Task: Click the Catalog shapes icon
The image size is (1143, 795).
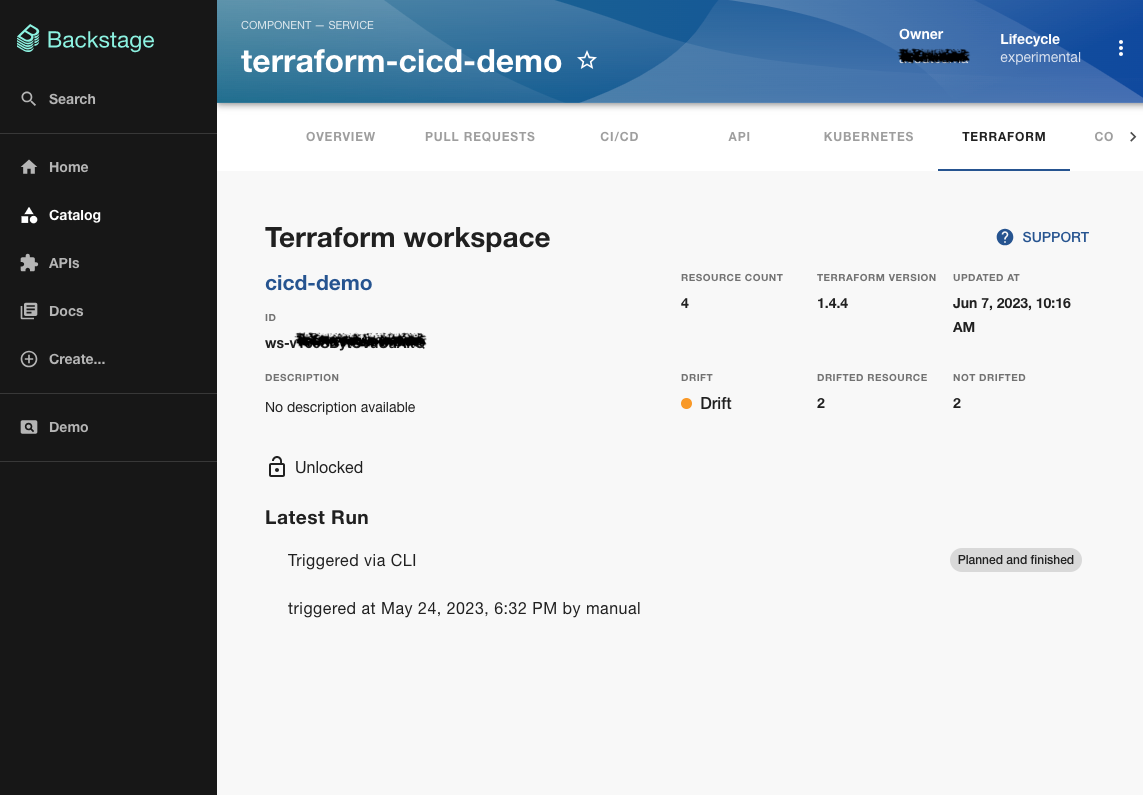Action: [28, 215]
